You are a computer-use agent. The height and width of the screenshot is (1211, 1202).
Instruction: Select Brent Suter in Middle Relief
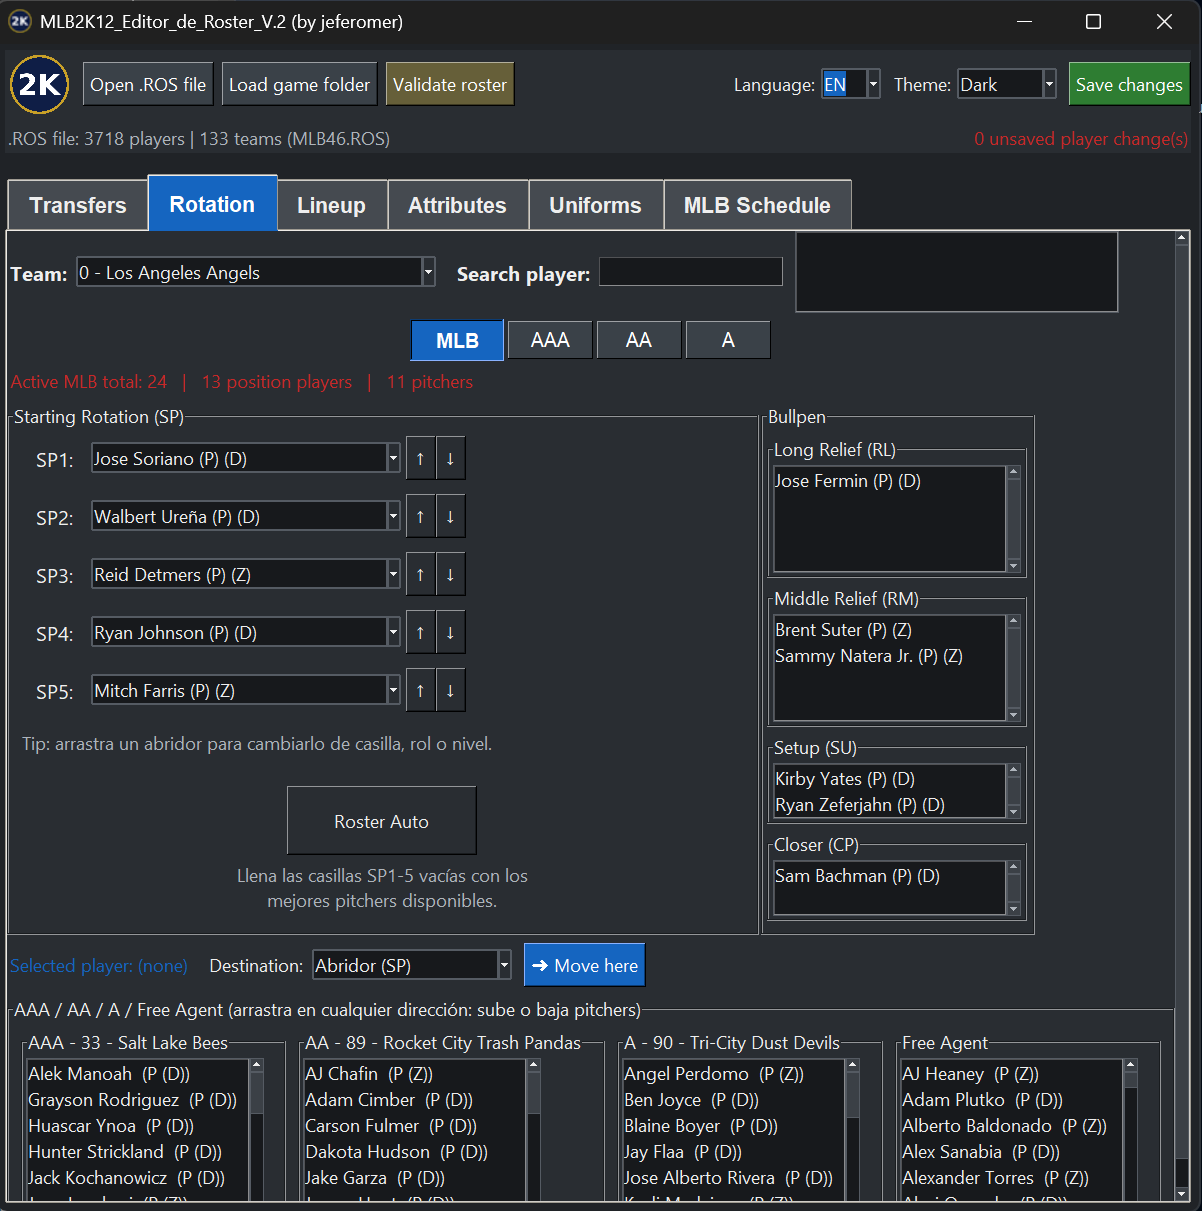click(x=889, y=630)
